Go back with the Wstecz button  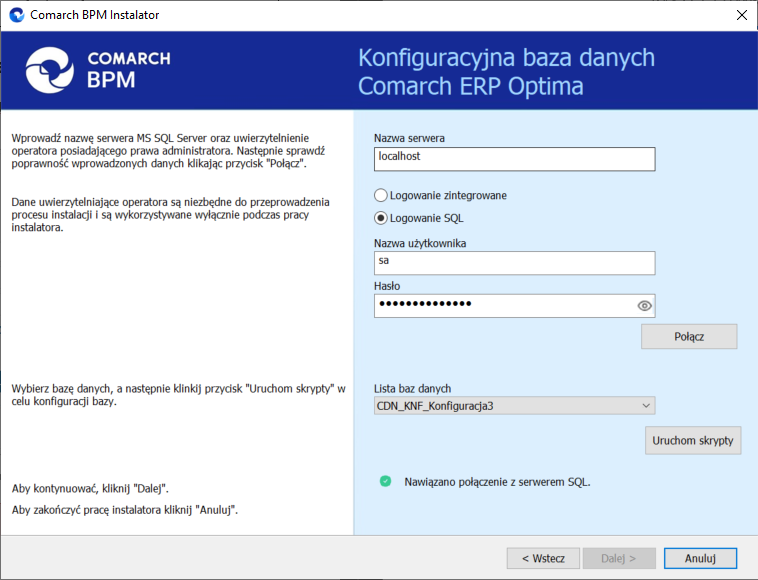pos(543,558)
